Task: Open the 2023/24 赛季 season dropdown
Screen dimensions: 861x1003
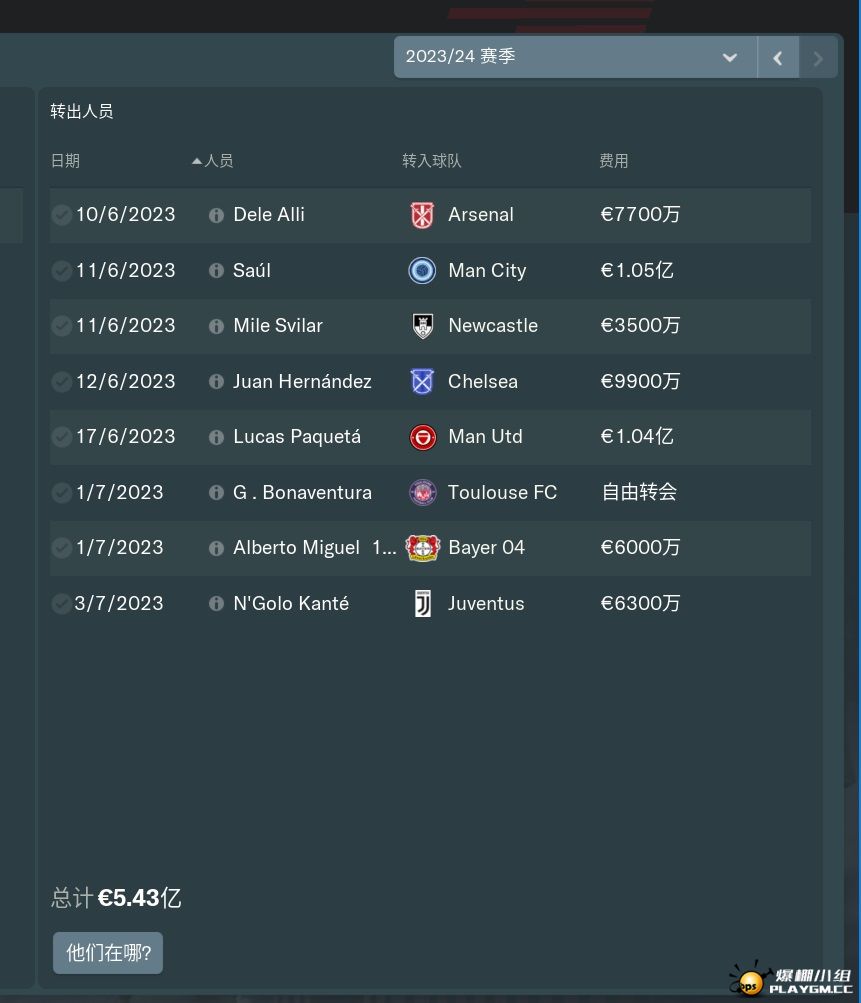Action: click(x=575, y=57)
